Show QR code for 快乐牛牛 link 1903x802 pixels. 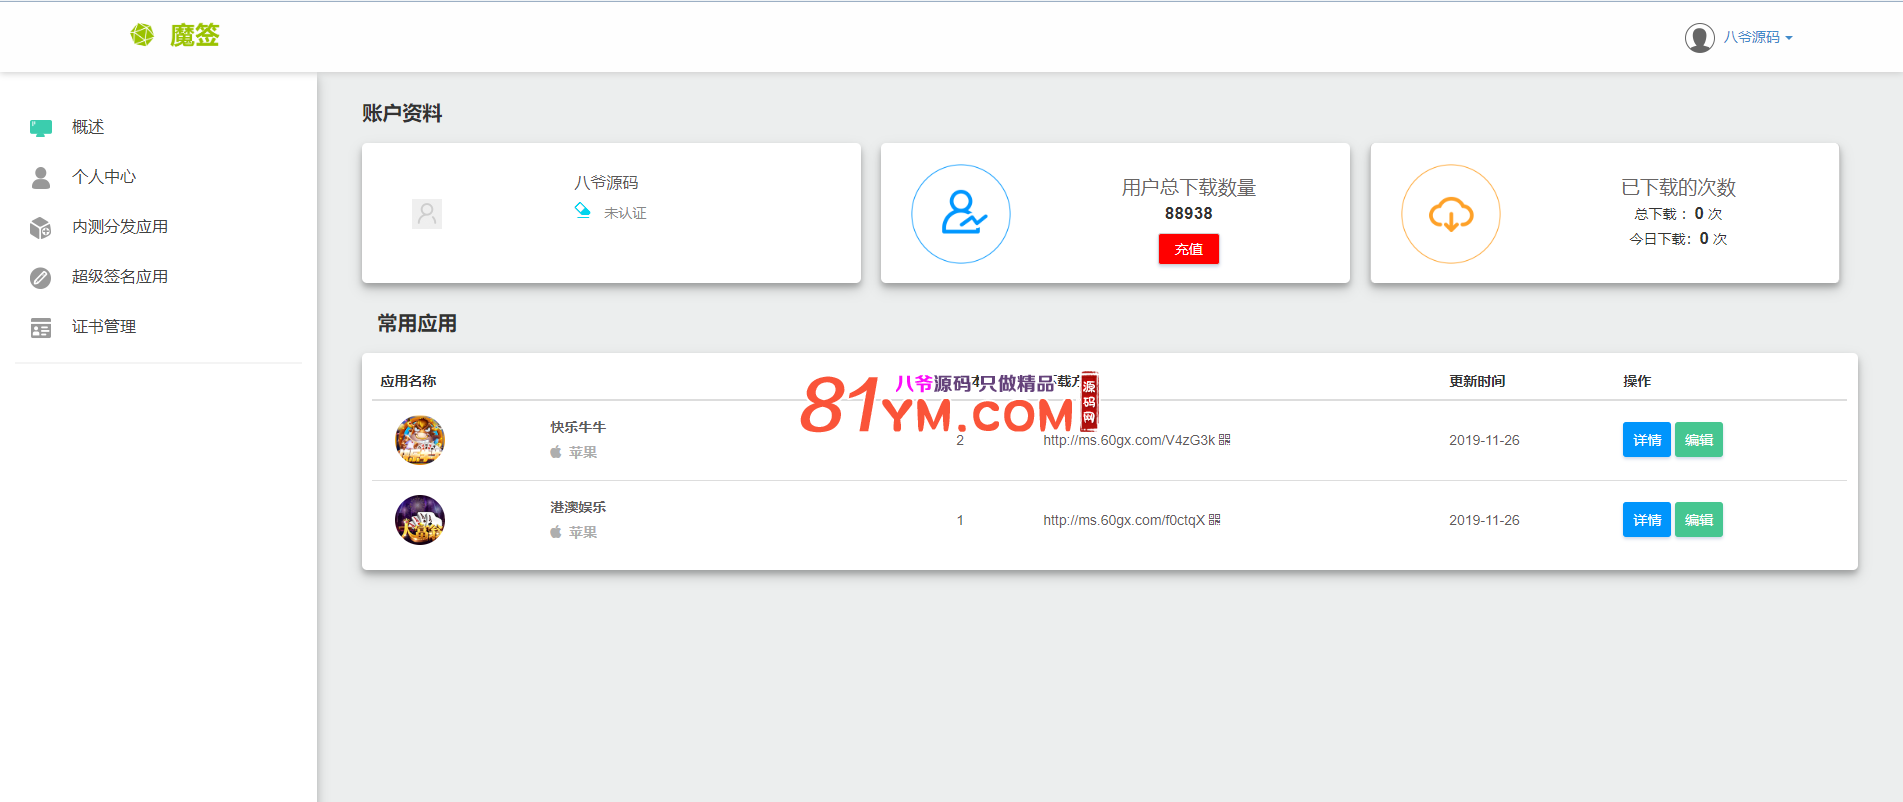click(x=1225, y=440)
